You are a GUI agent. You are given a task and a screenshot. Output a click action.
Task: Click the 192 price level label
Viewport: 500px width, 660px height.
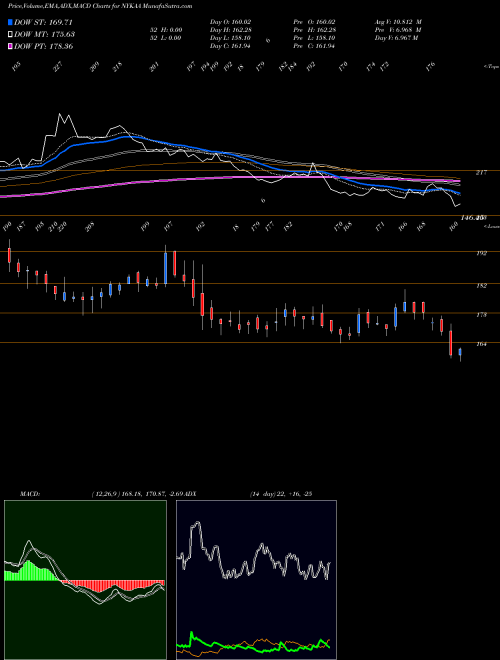click(x=481, y=253)
